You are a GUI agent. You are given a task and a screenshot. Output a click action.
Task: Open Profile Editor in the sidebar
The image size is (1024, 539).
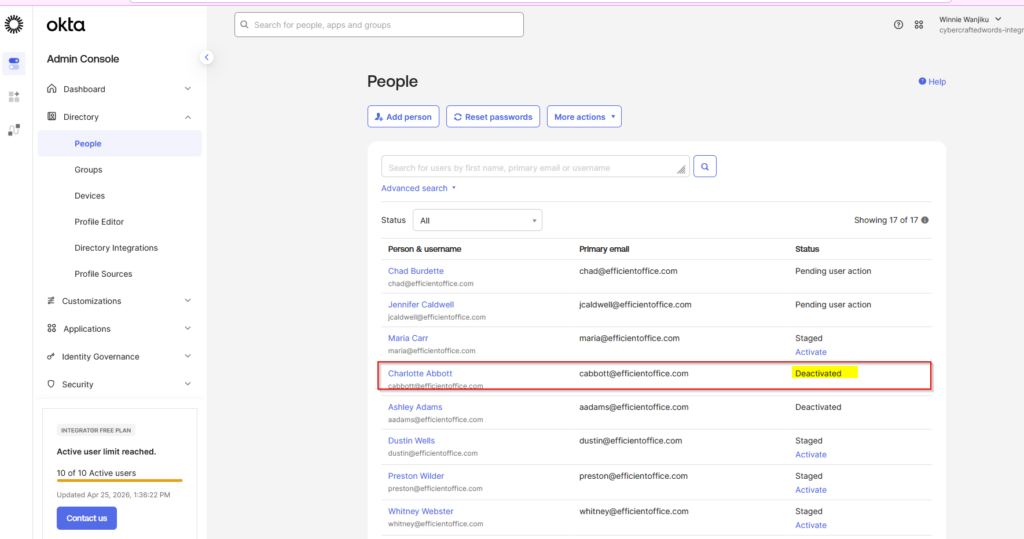click(x=99, y=222)
